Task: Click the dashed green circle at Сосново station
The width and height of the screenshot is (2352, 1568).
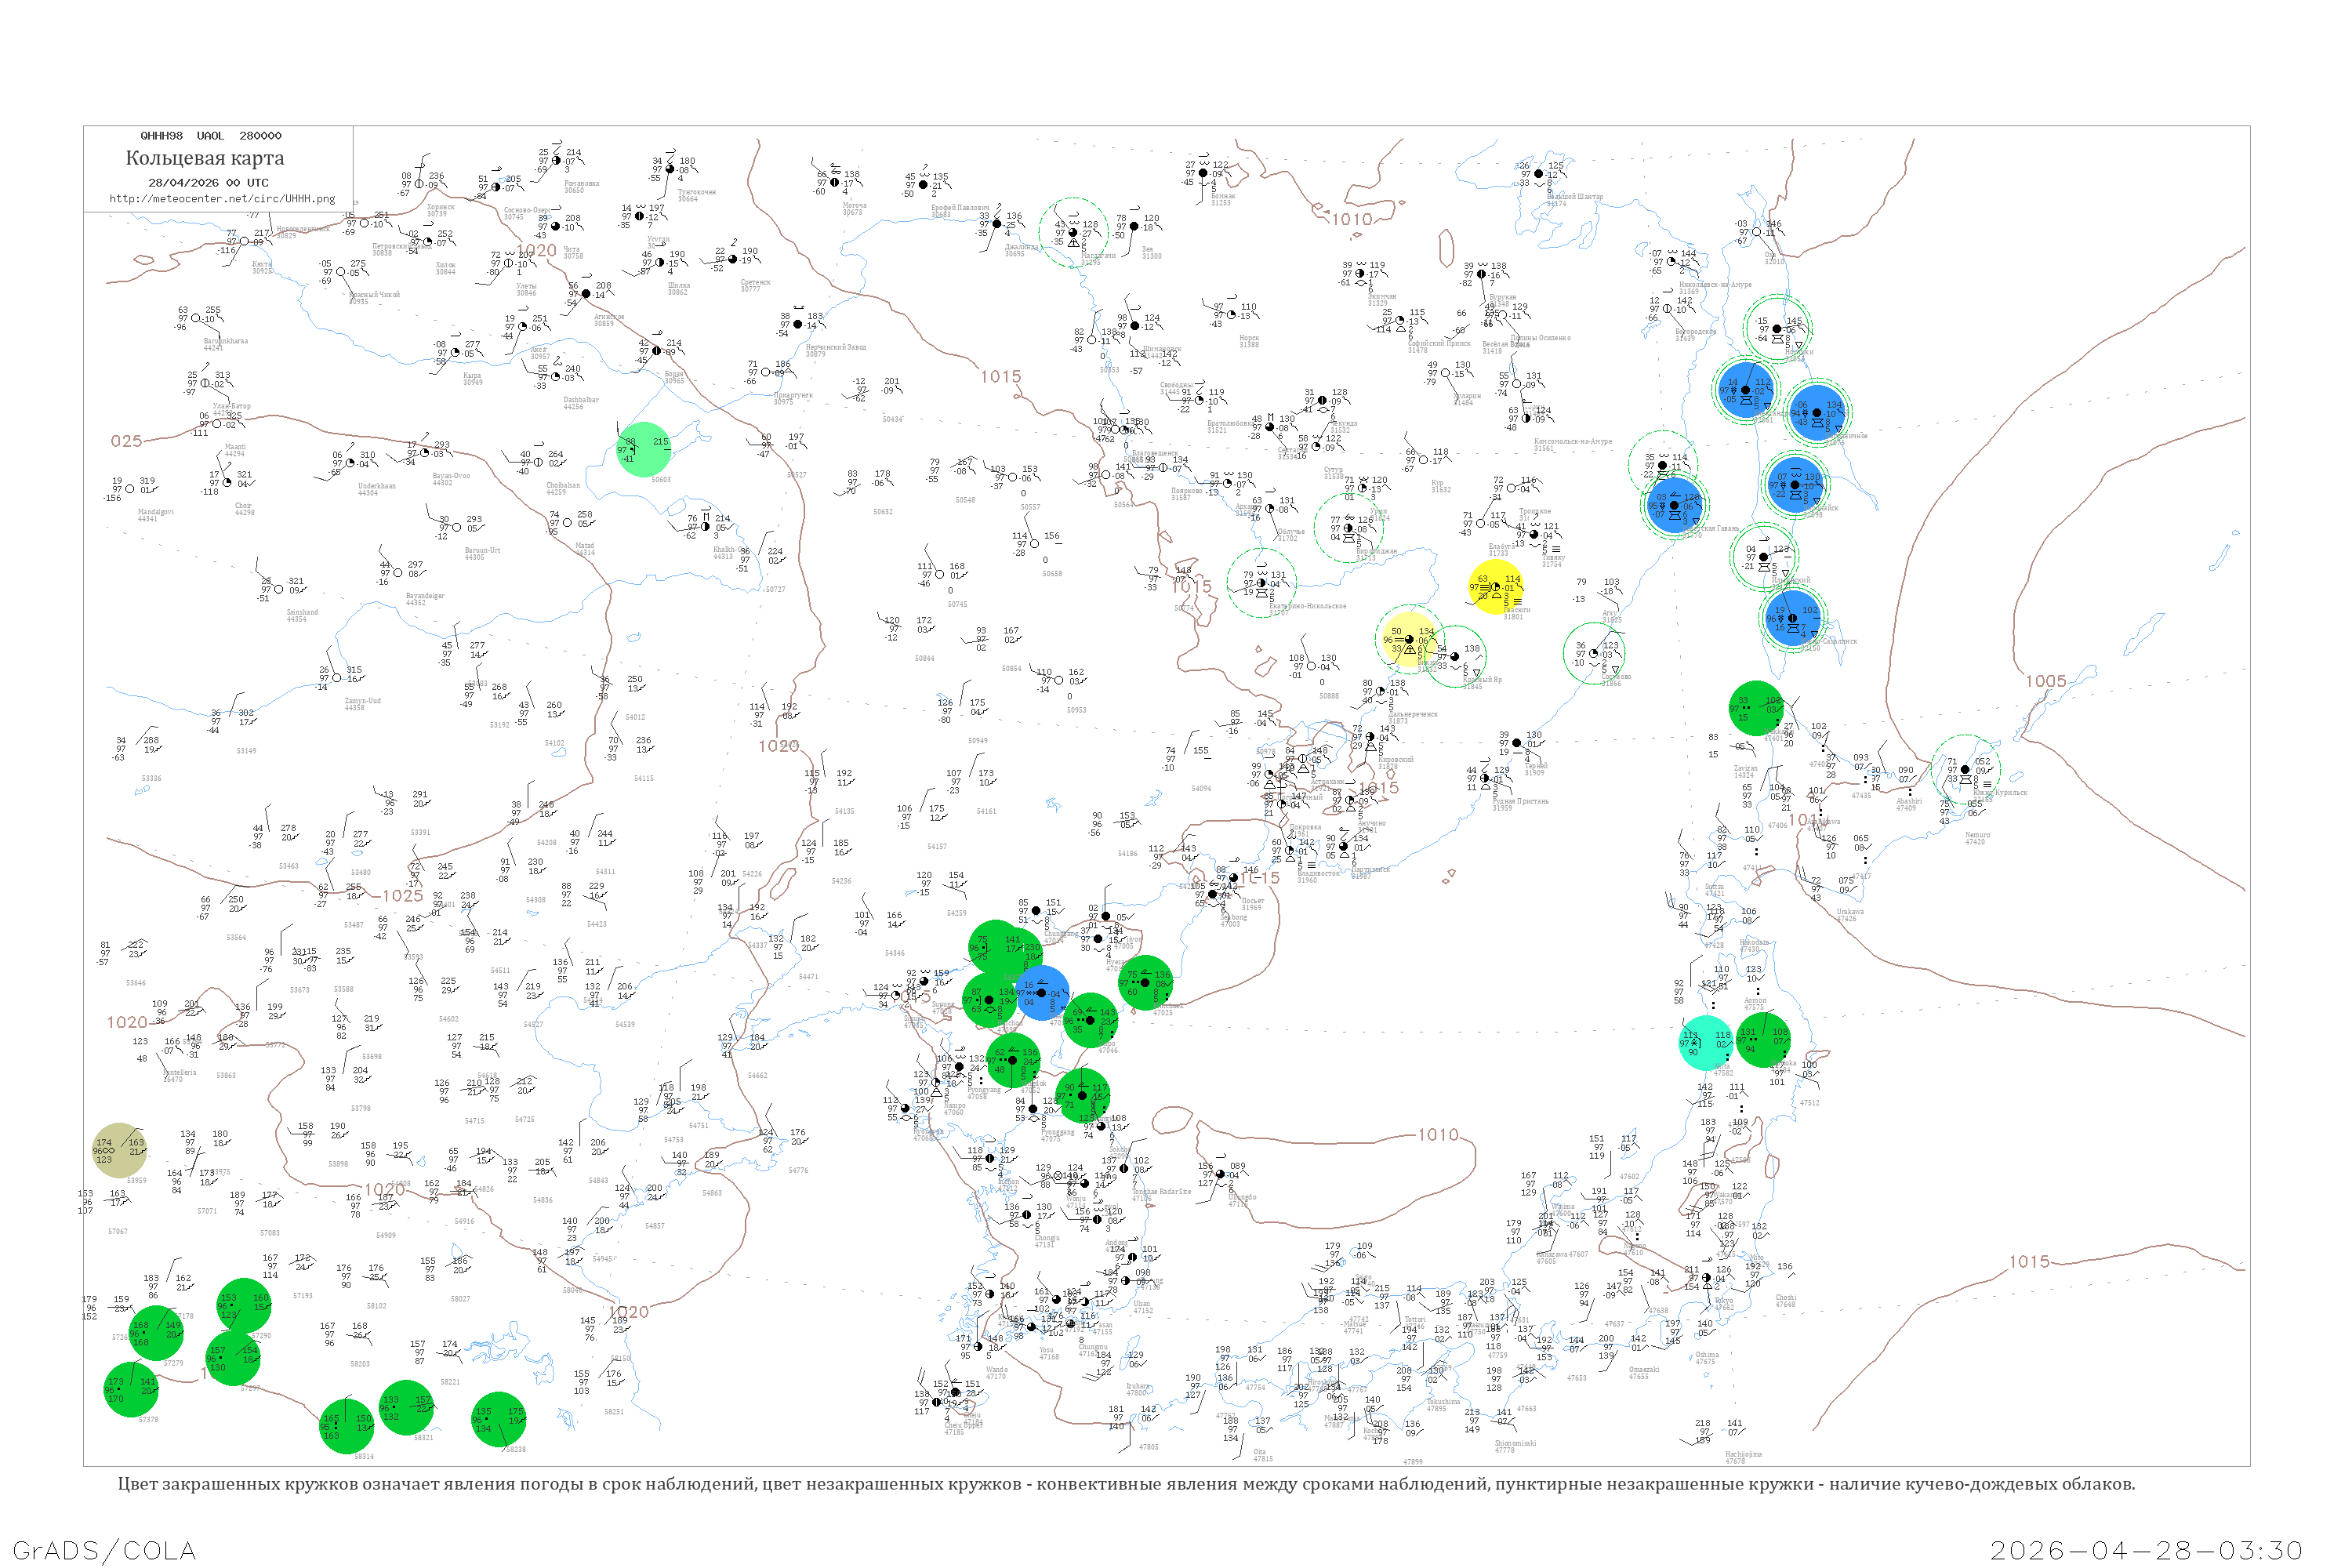Action: click(1593, 654)
